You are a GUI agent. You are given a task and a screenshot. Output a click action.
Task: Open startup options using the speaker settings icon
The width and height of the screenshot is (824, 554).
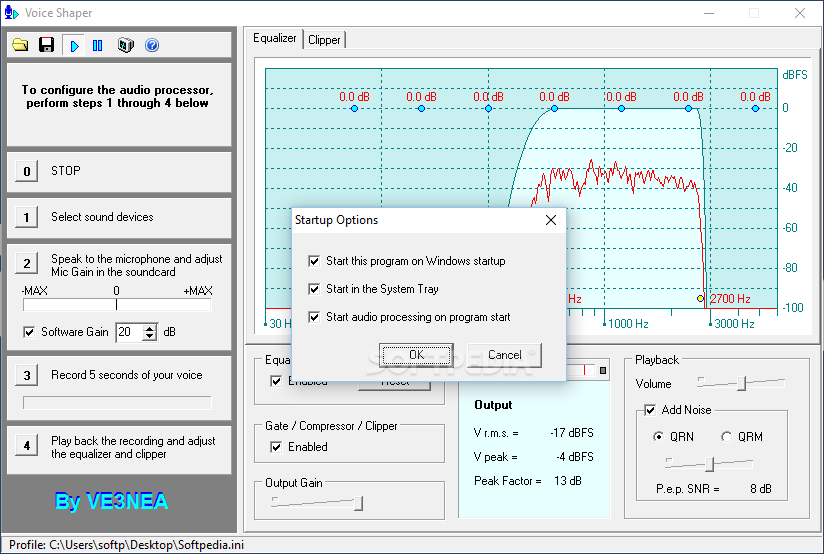[x=126, y=45]
